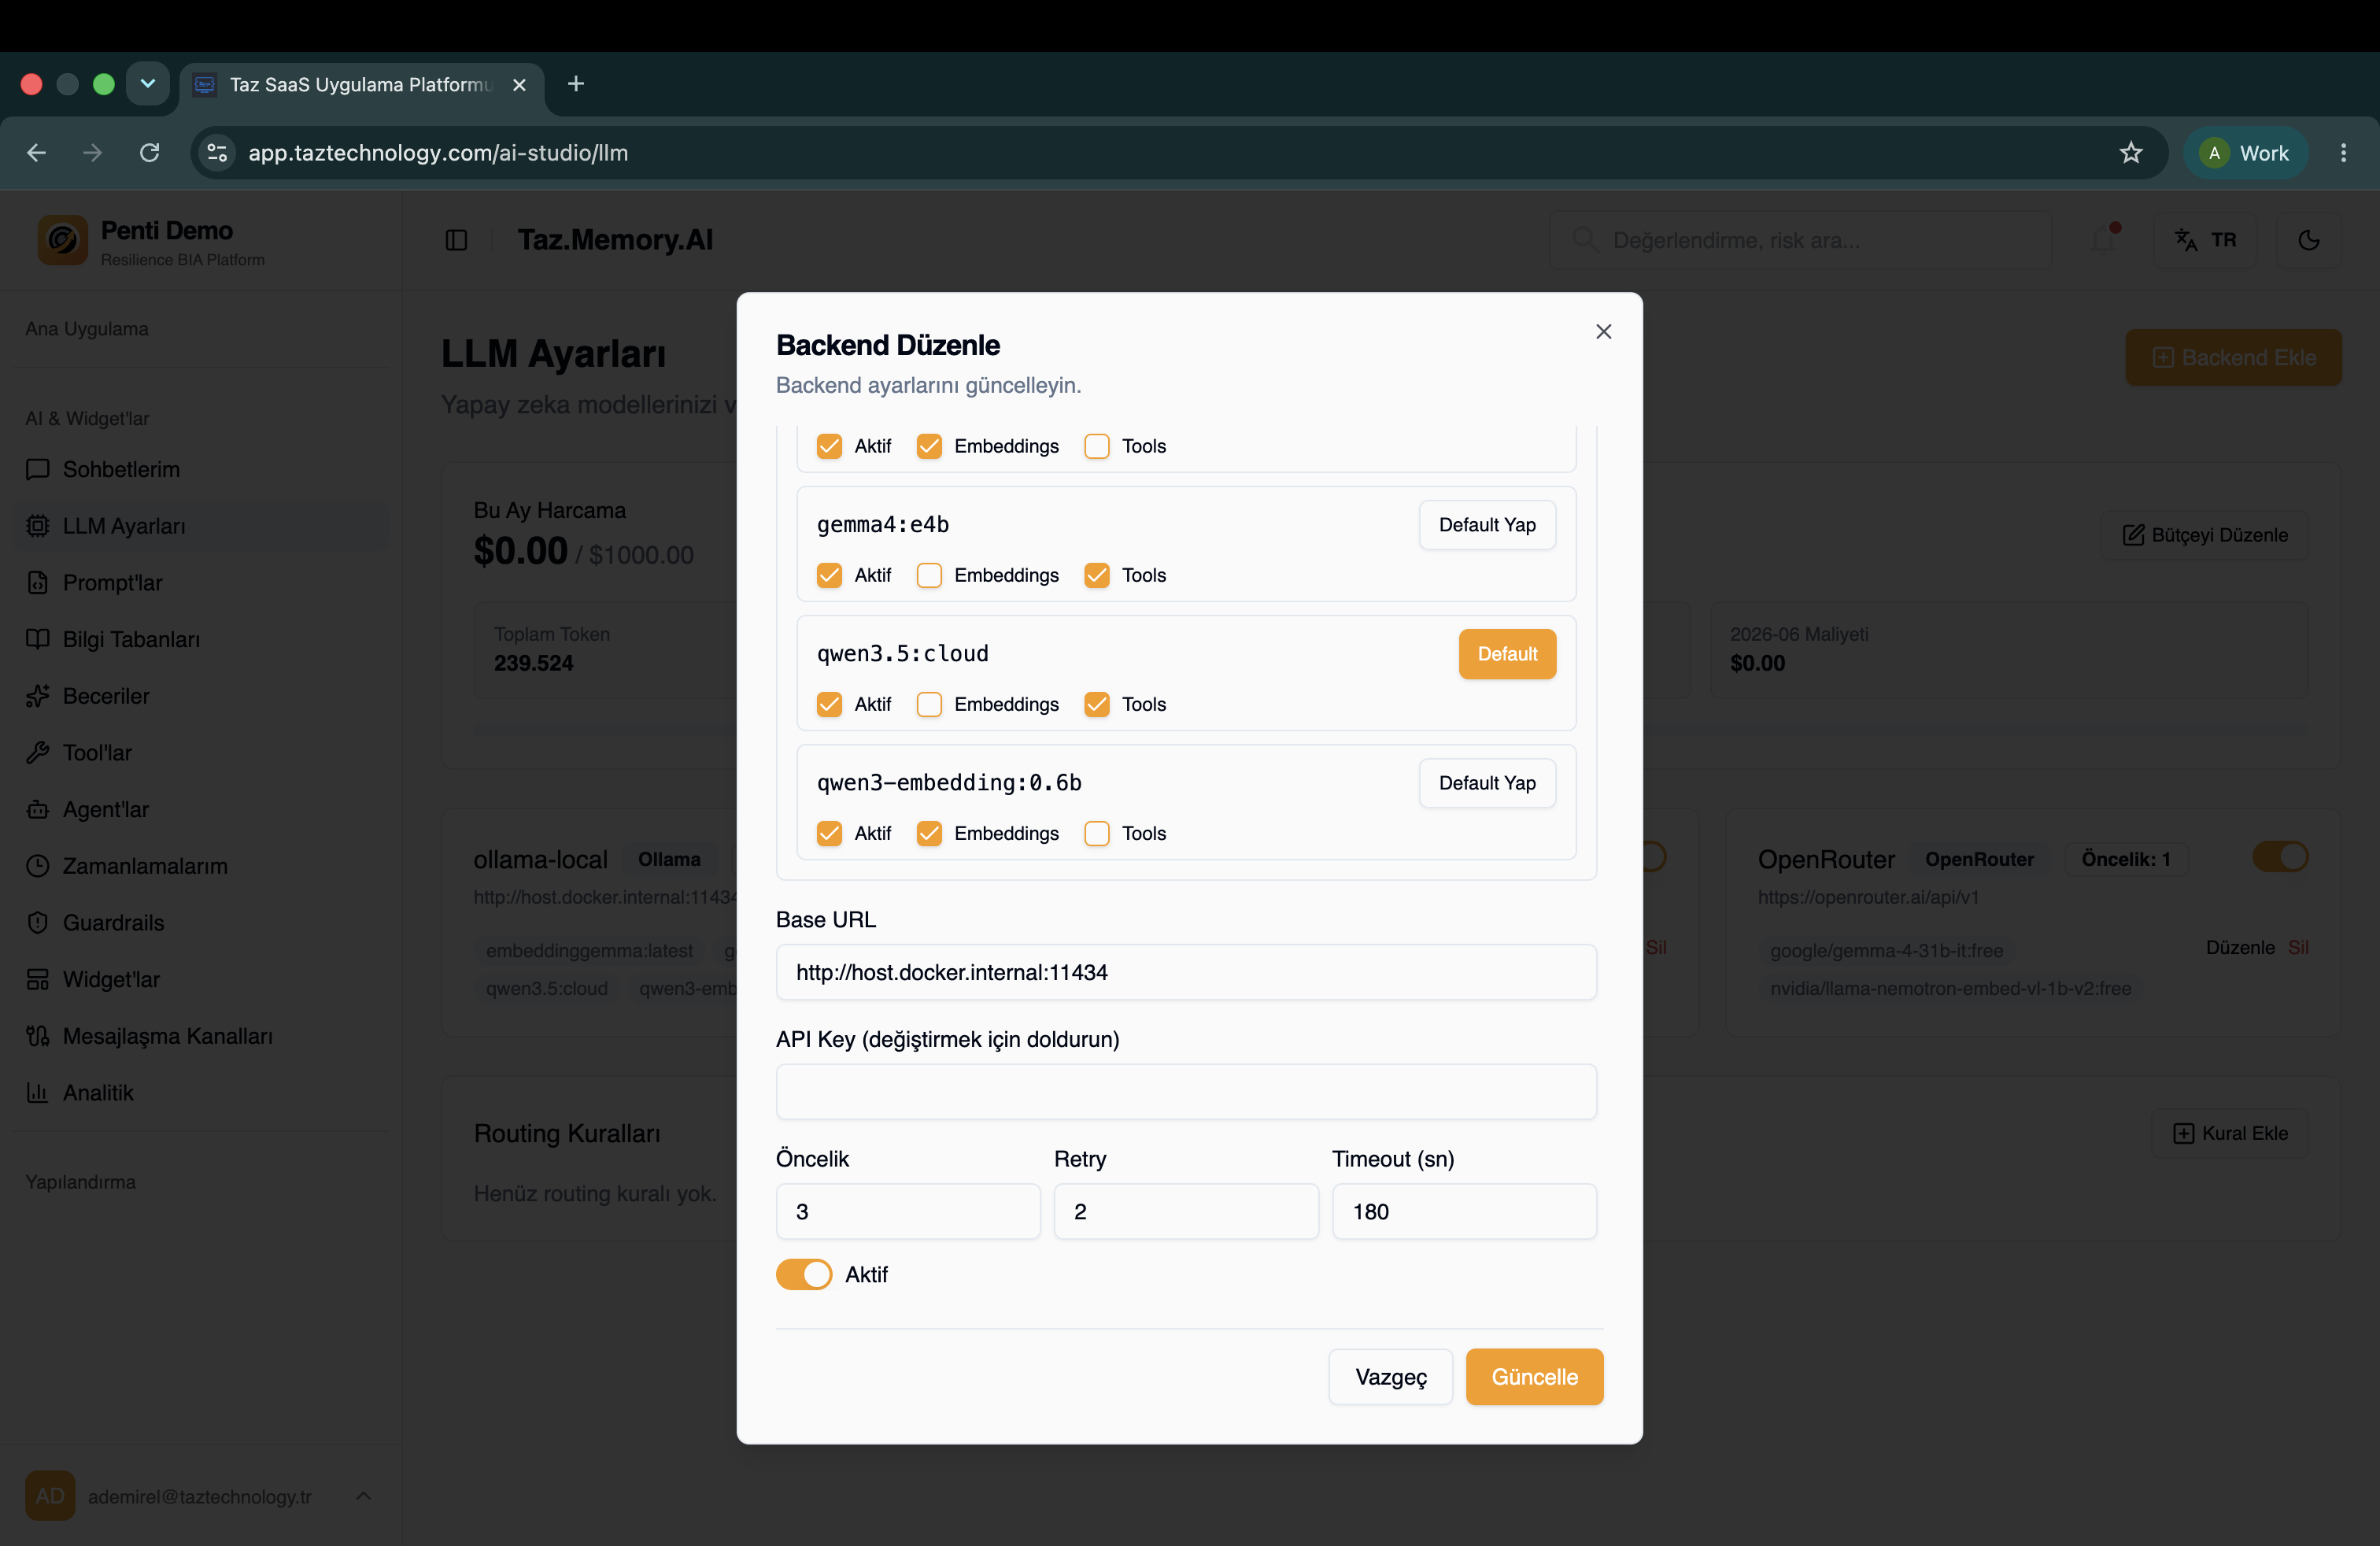
Task: Click the Agent'lar robot icon
Action: (38, 809)
